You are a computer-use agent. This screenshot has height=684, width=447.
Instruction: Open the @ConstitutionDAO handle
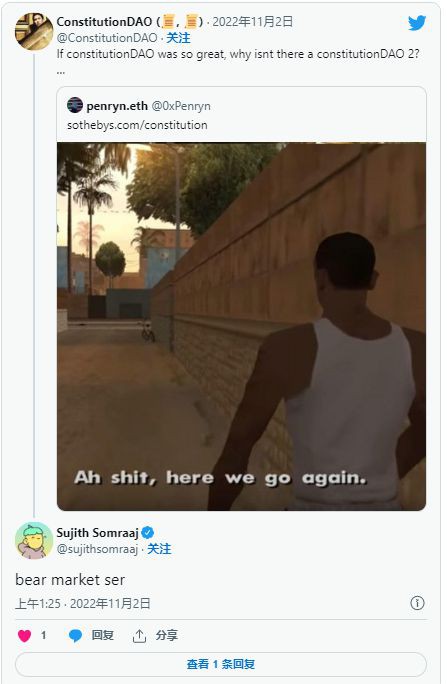pos(107,38)
